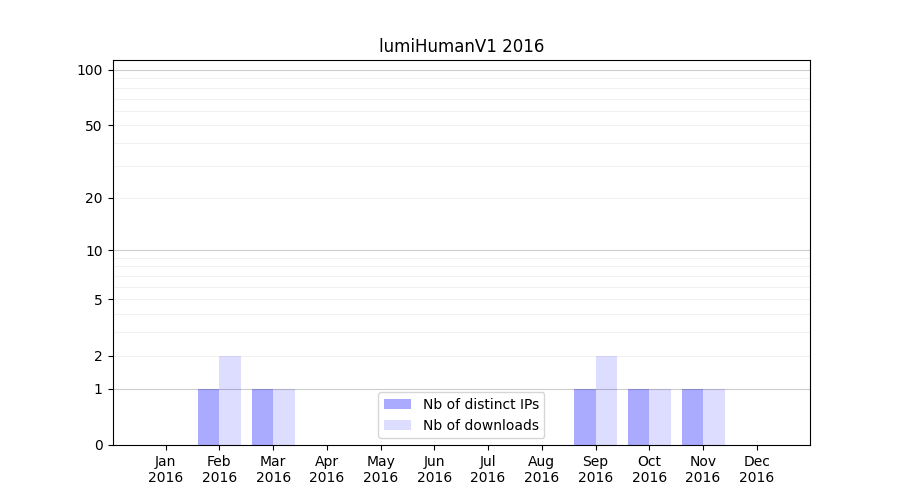Select the Dec 2016 x-axis label
The image size is (900, 500).
tap(756, 469)
